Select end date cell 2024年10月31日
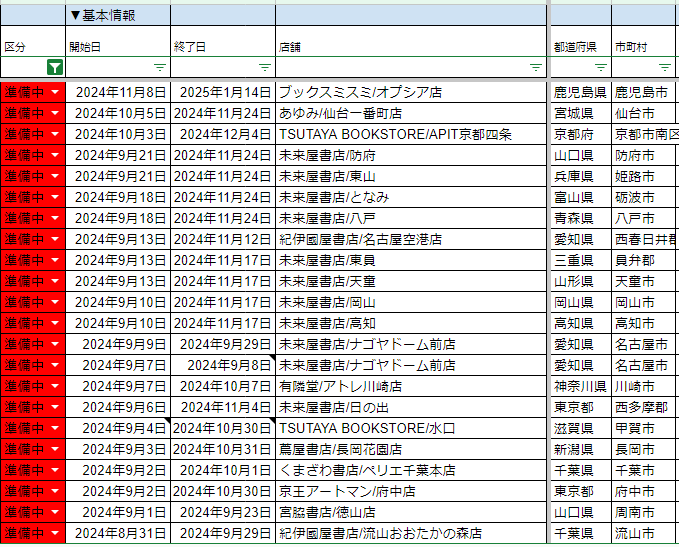The image size is (679, 547). (x=223, y=449)
